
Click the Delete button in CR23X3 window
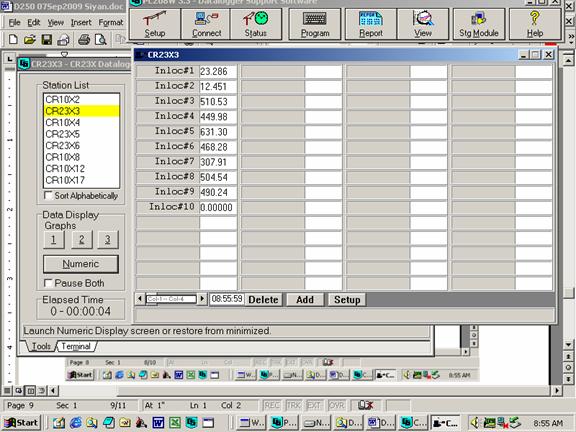pyautogui.click(x=263, y=300)
